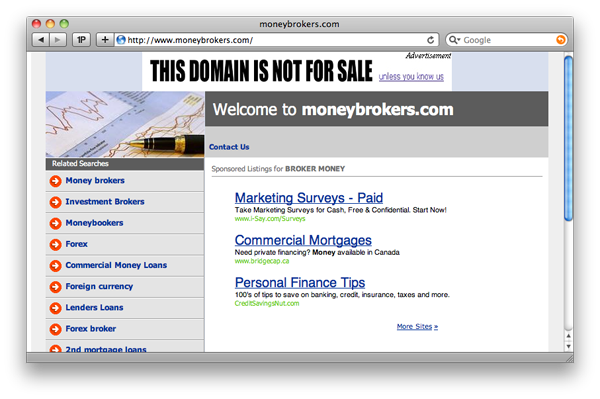
Task: Open the Moneybookers link
Action: (94, 223)
